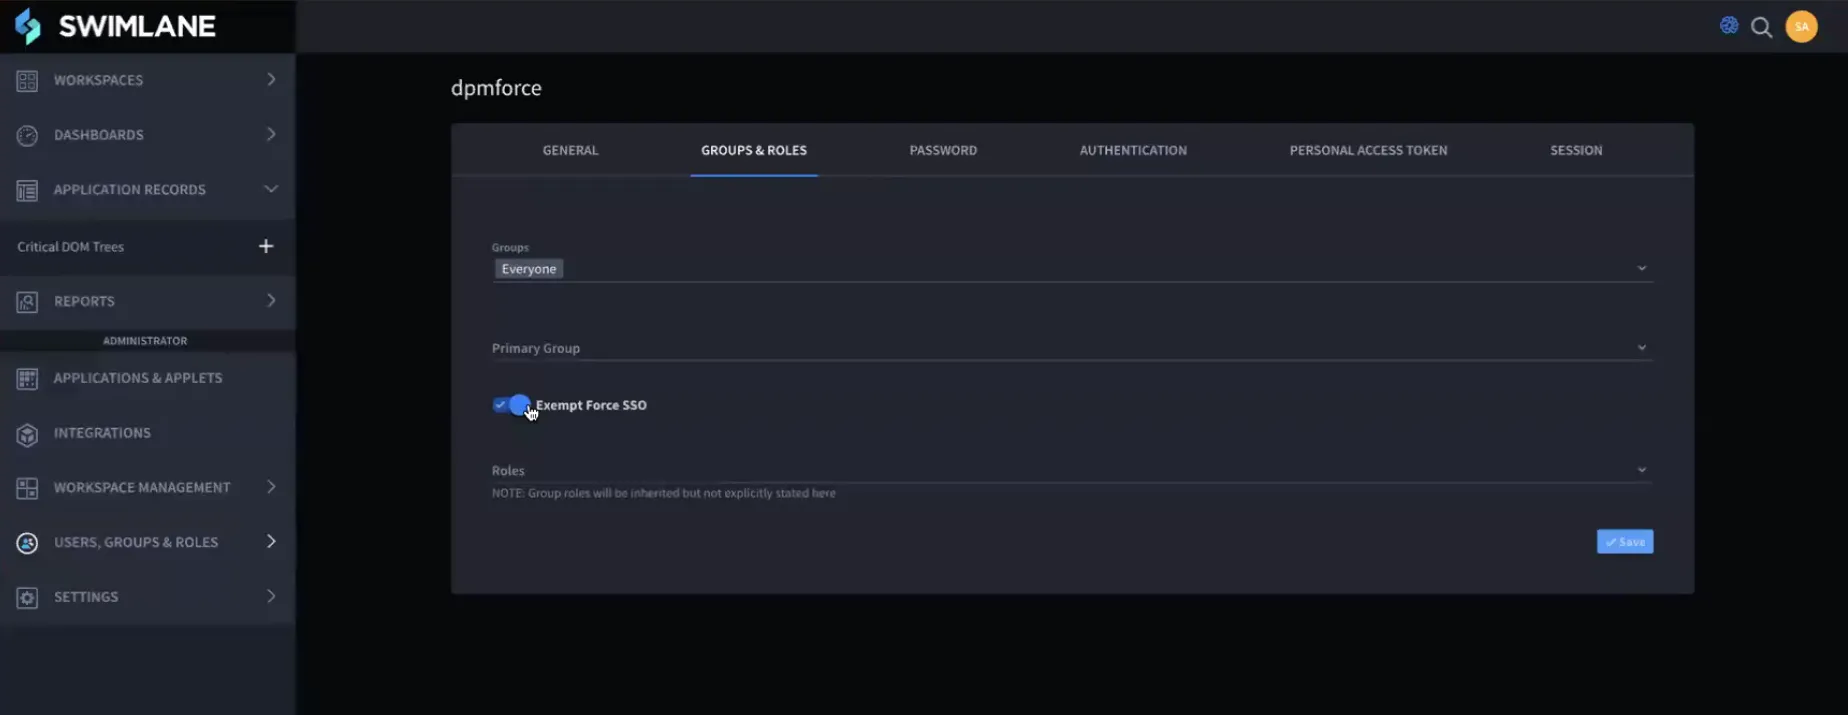Screen dimensions: 1848x715
Task: Open the Groups dropdown arrow
Action: tap(1641, 268)
